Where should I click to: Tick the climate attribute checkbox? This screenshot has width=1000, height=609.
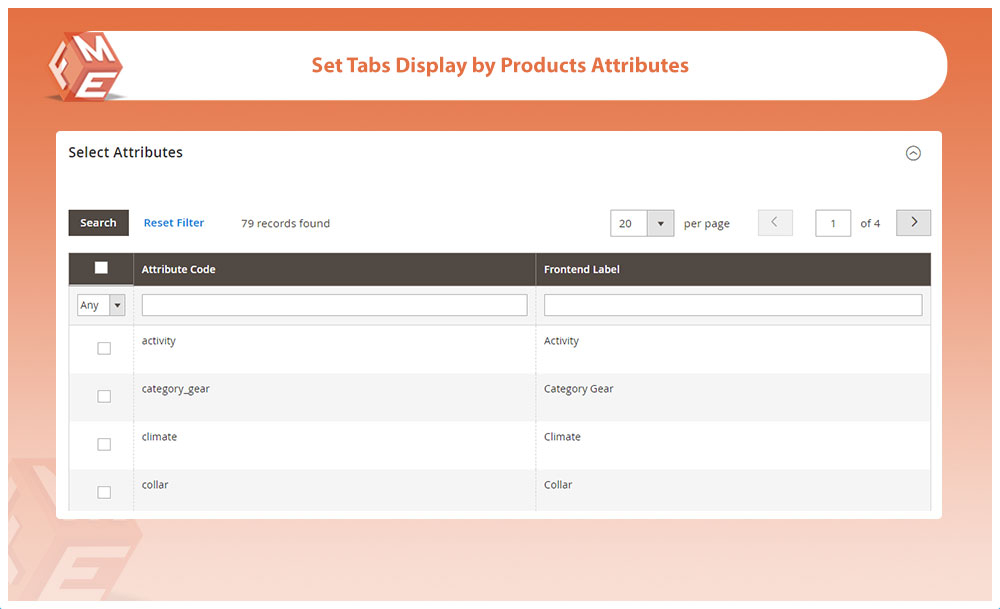[104, 444]
